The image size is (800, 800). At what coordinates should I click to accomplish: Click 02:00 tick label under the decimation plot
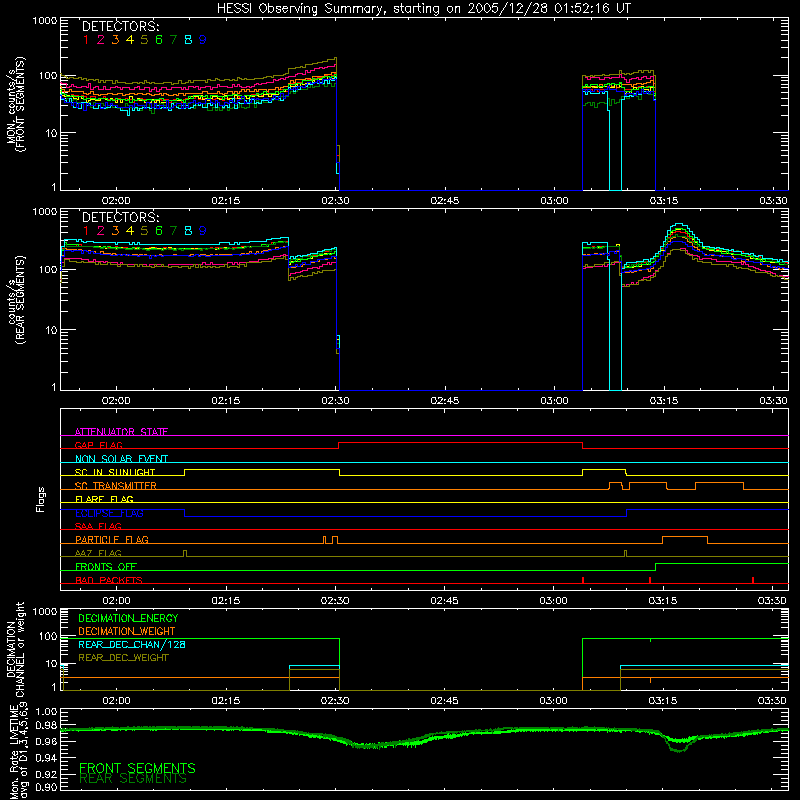[116, 701]
